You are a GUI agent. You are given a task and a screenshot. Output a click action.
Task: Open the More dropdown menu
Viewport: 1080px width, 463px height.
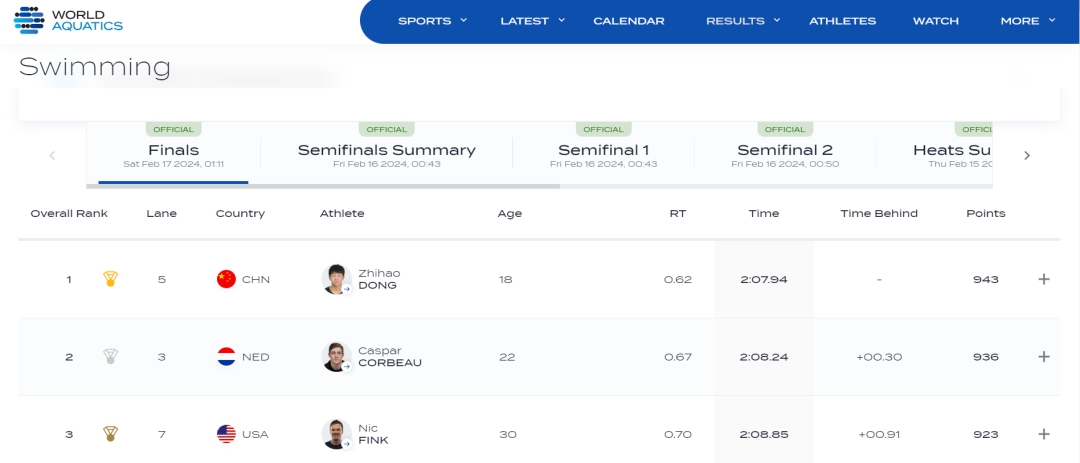(x=1027, y=21)
